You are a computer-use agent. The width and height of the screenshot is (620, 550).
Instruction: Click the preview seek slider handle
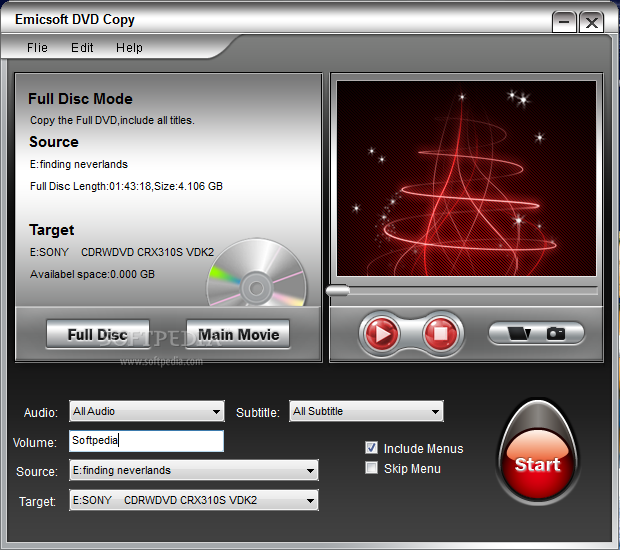click(338, 291)
